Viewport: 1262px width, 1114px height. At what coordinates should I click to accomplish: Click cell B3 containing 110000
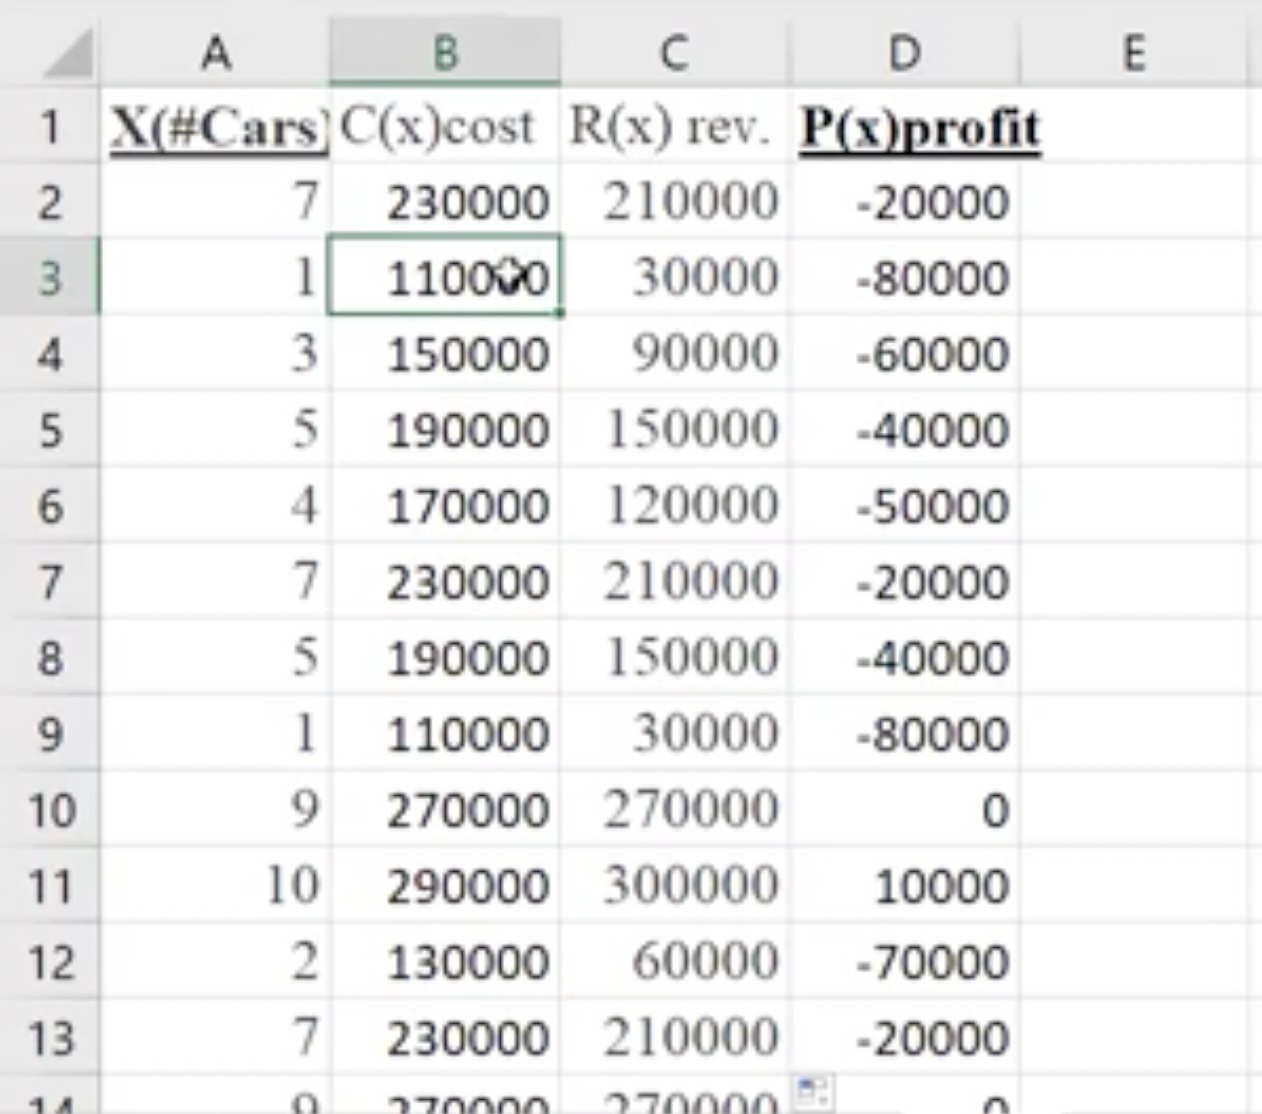click(x=443, y=278)
